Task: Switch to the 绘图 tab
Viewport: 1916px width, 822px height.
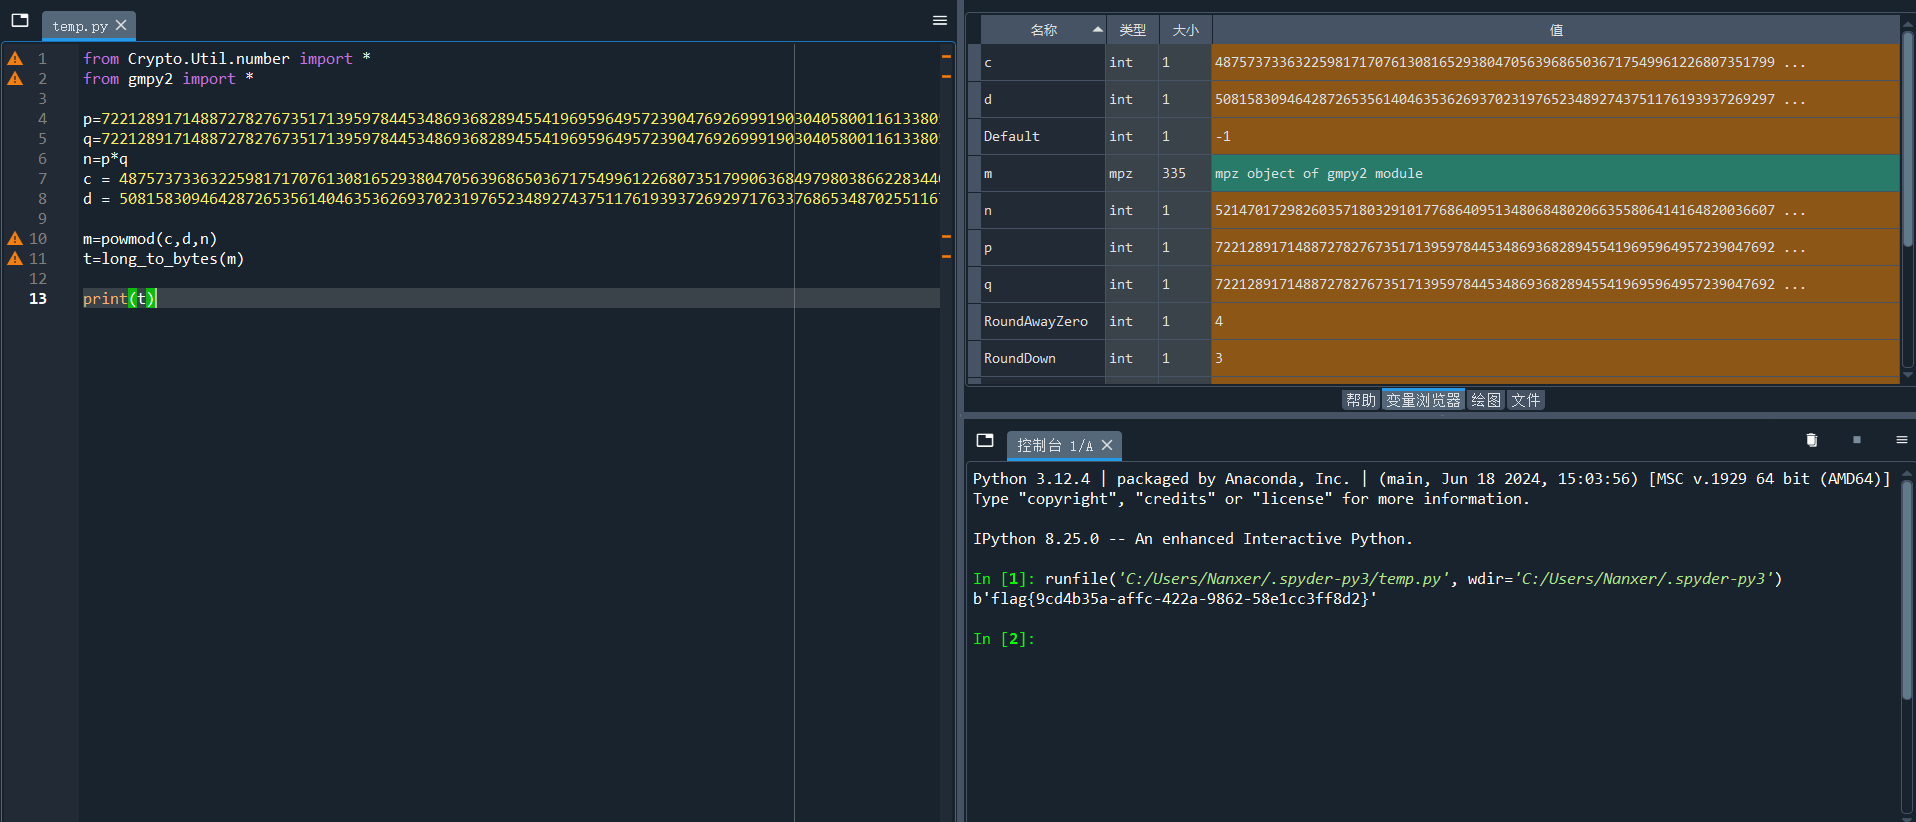Action: 1485,400
